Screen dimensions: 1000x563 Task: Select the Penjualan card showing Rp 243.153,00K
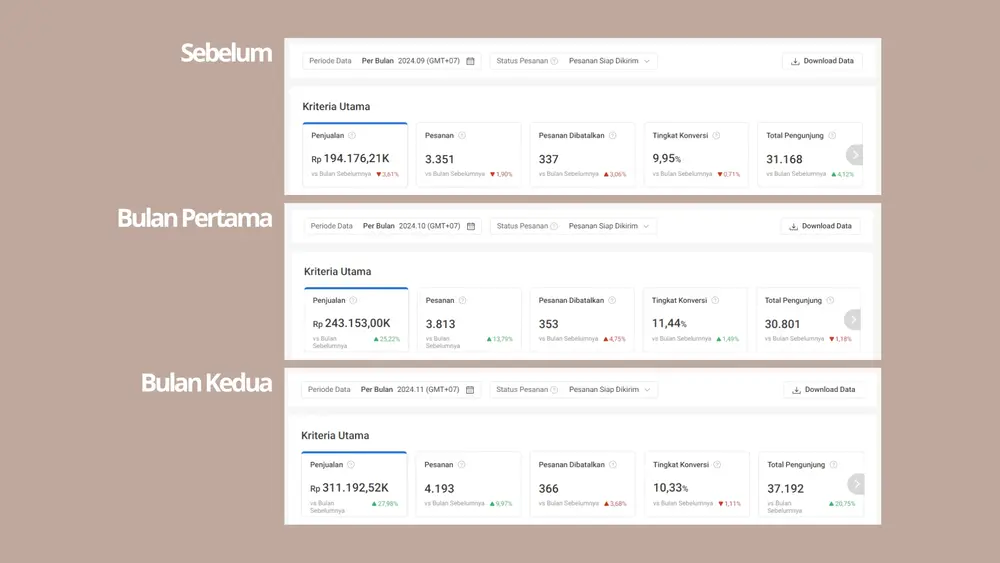[x=356, y=320]
